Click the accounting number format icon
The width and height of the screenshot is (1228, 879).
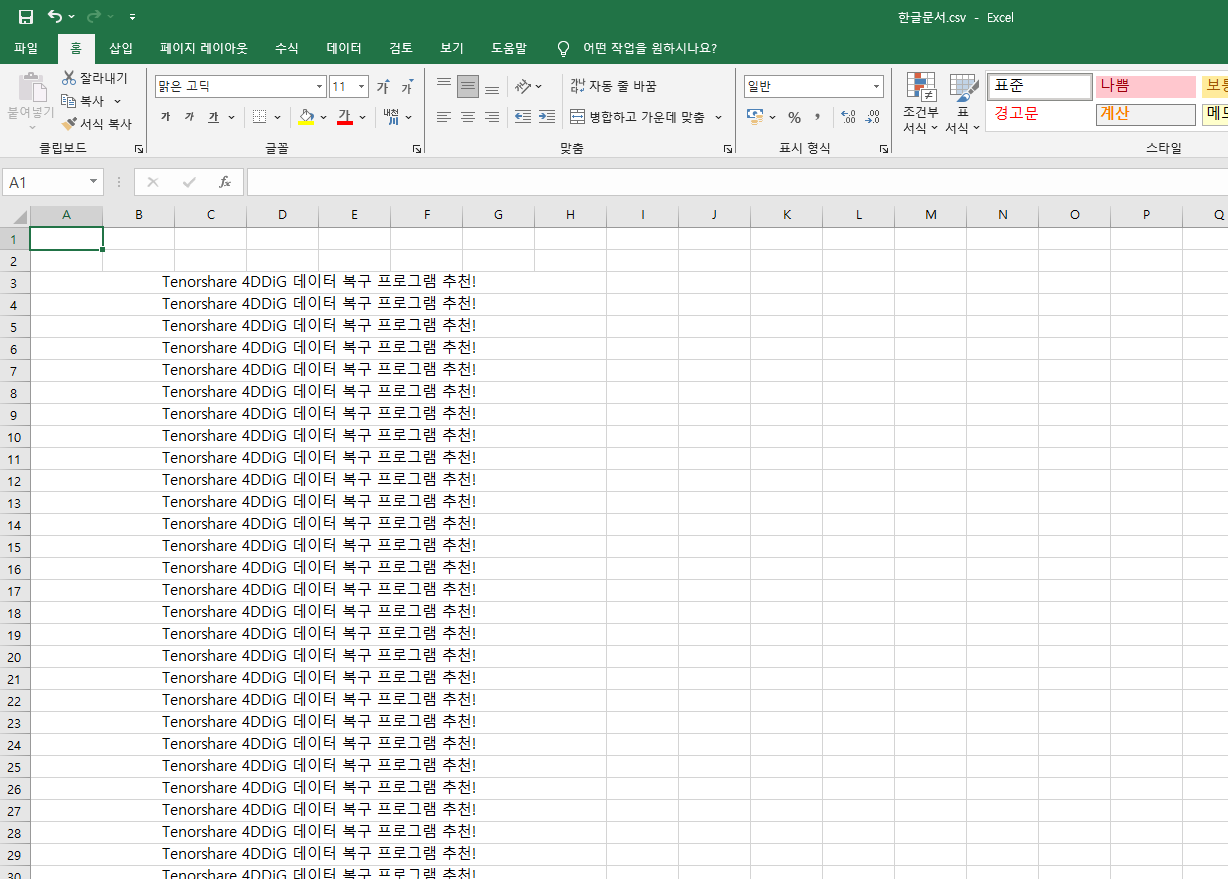tap(756, 117)
